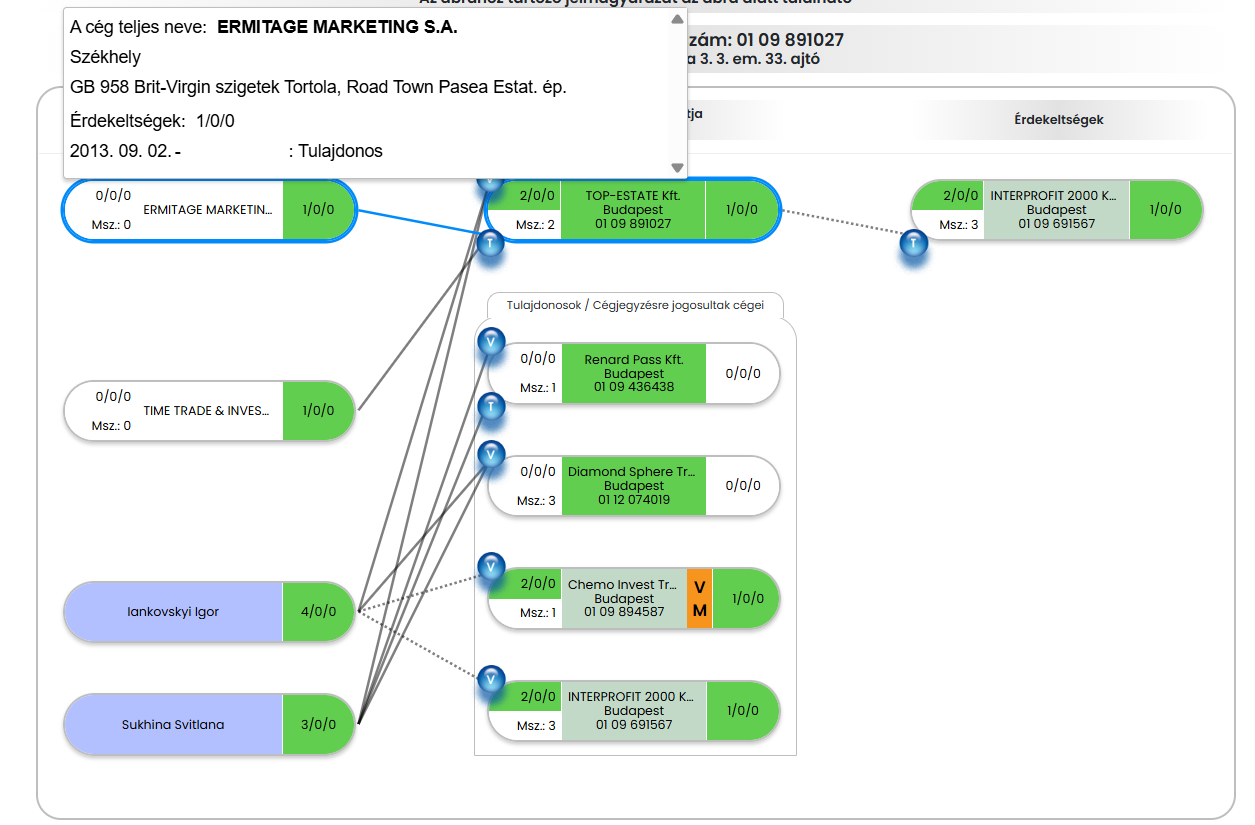Expand Sukhina Svitlana's 3/0/0 interests count
This screenshot has height=825, width=1255.
pyautogui.click(x=319, y=725)
